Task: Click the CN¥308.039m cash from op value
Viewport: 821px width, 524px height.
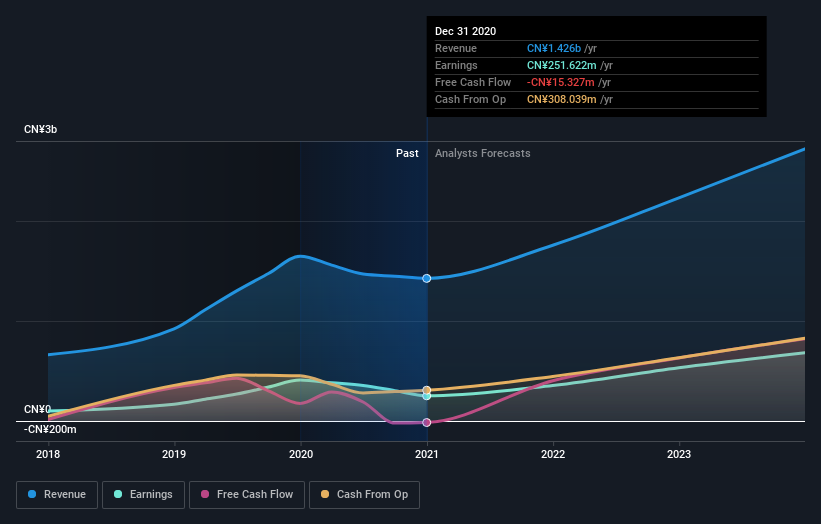Action: [x=562, y=99]
